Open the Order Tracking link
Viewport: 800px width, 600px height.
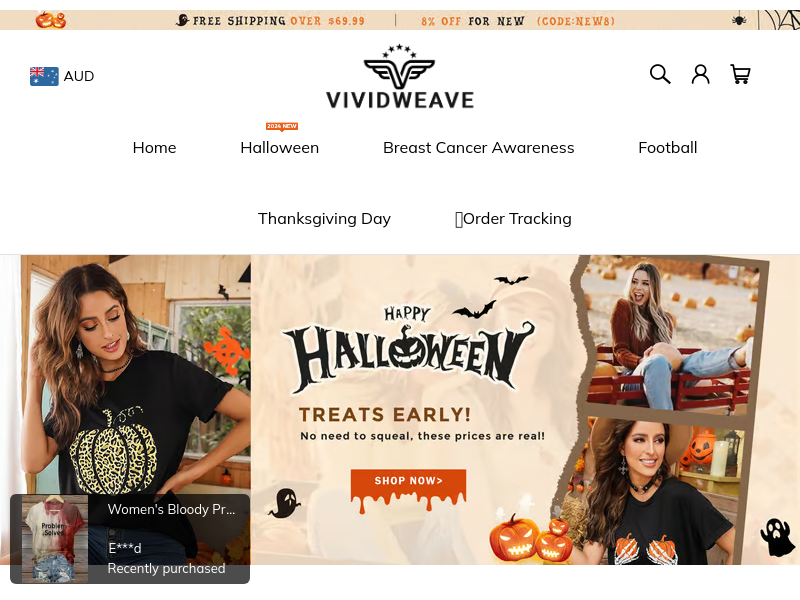click(513, 219)
